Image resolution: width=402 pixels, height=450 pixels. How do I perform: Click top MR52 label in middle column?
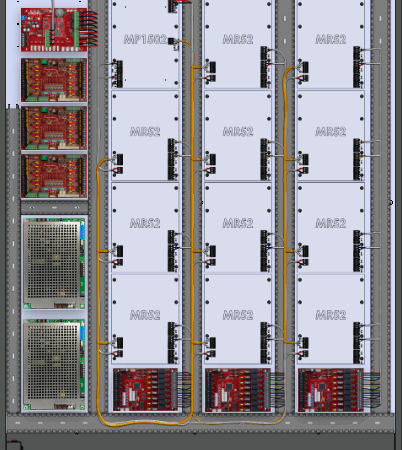tap(238, 40)
